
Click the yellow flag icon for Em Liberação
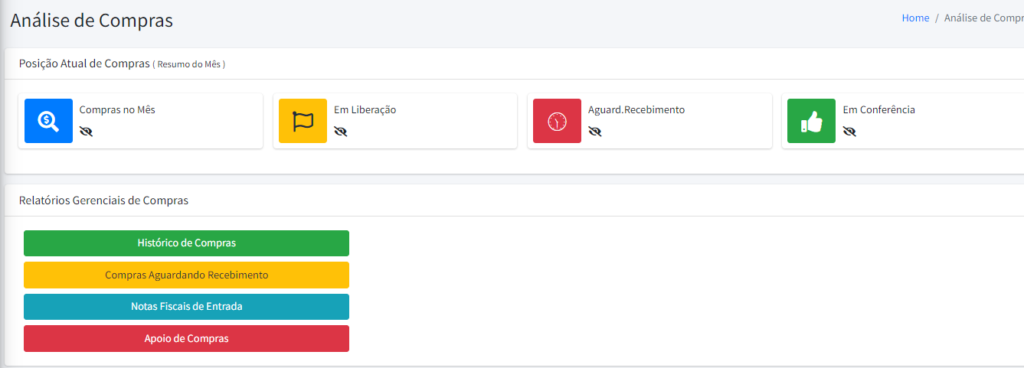click(303, 121)
